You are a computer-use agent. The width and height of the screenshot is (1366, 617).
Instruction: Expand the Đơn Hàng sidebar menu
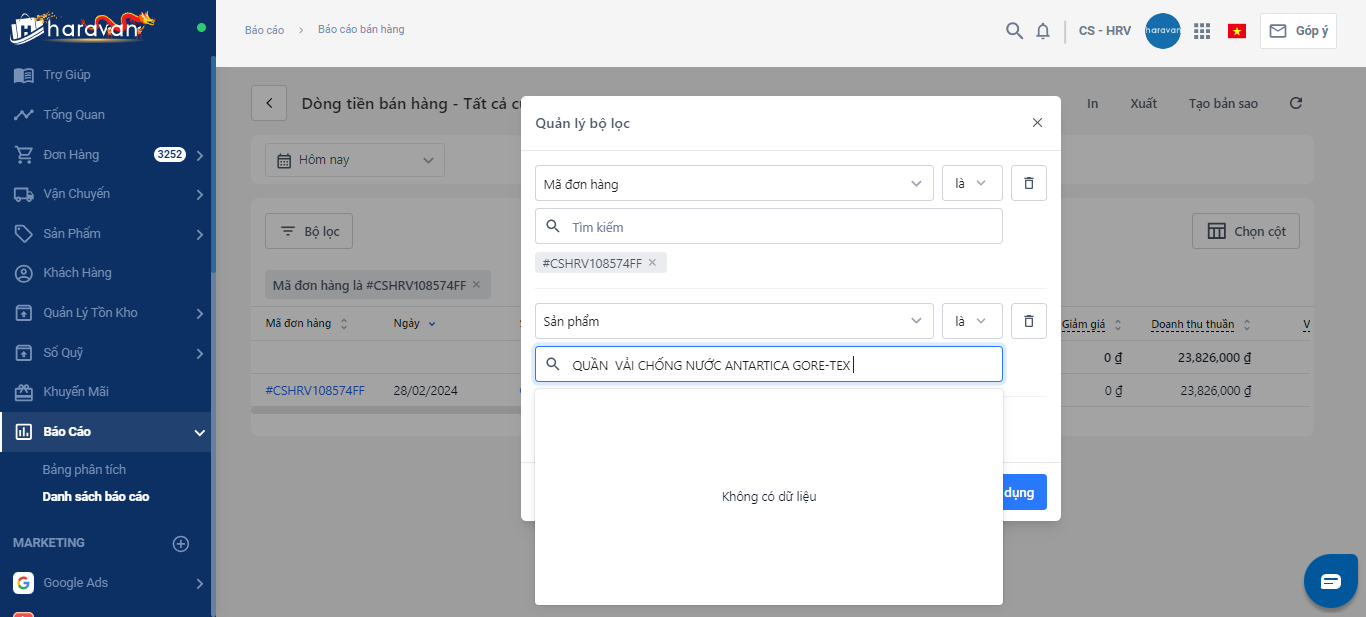click(x=200, y=155)
